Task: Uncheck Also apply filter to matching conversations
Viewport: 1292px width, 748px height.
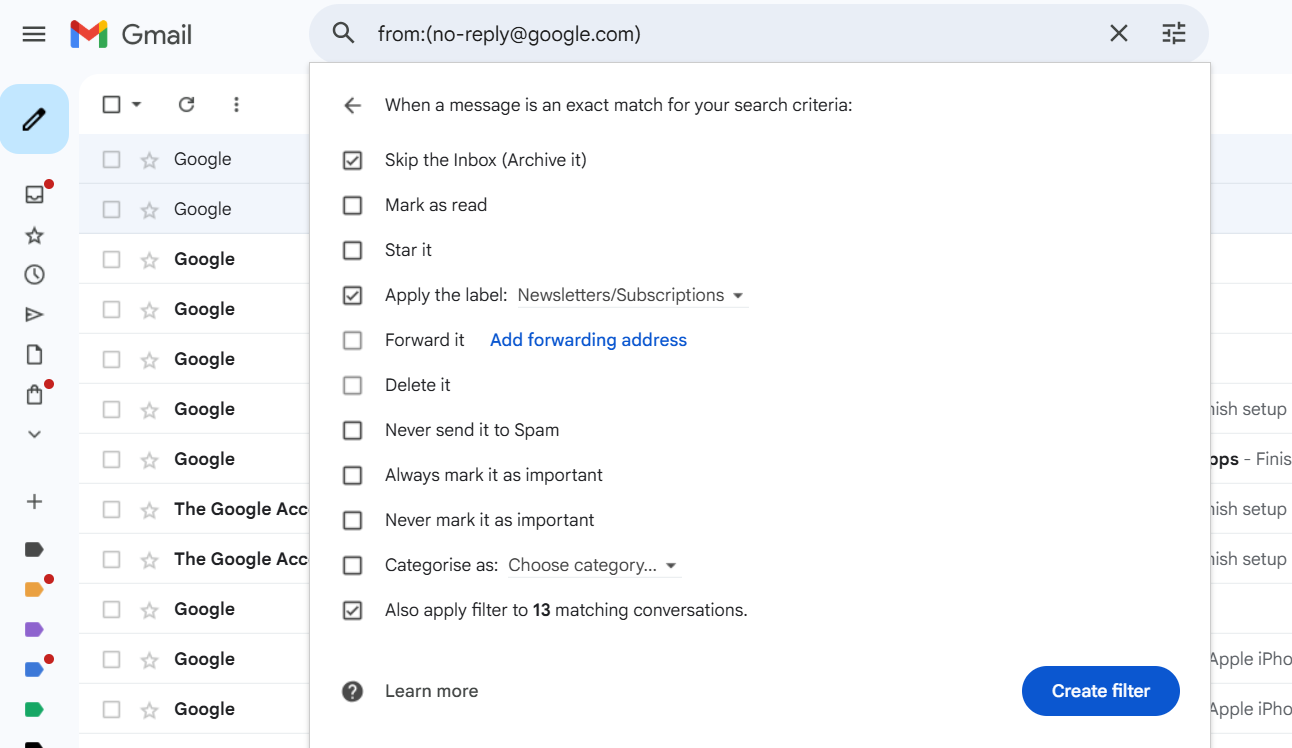Action: point(352,610)
